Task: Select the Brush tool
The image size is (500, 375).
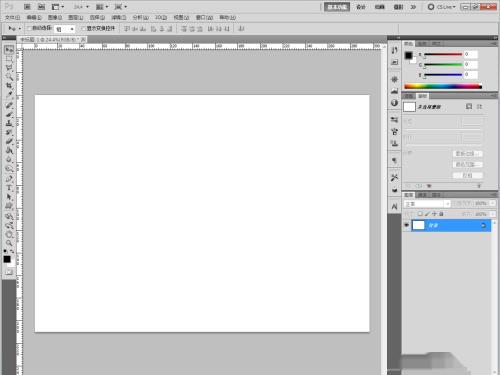Action: (x=9, y=114)
